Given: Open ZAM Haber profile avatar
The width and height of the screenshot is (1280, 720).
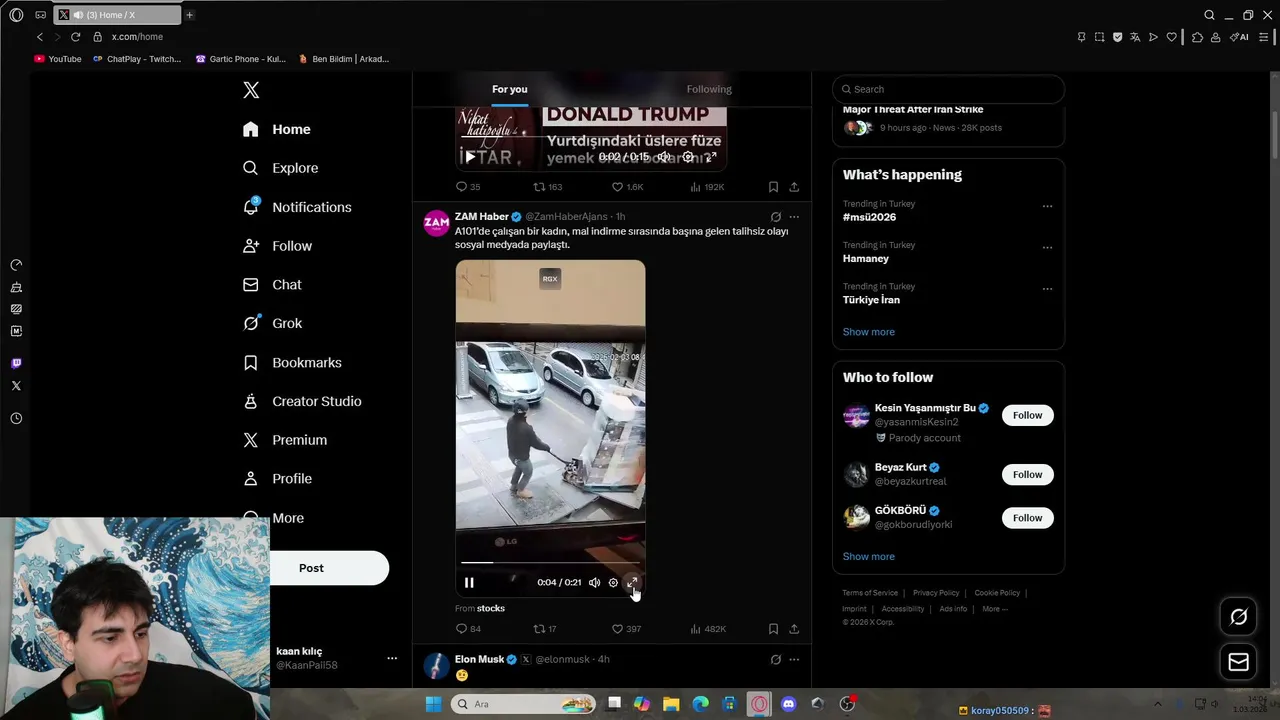Looking at the screenshot, I should click(x=436, y=223).
